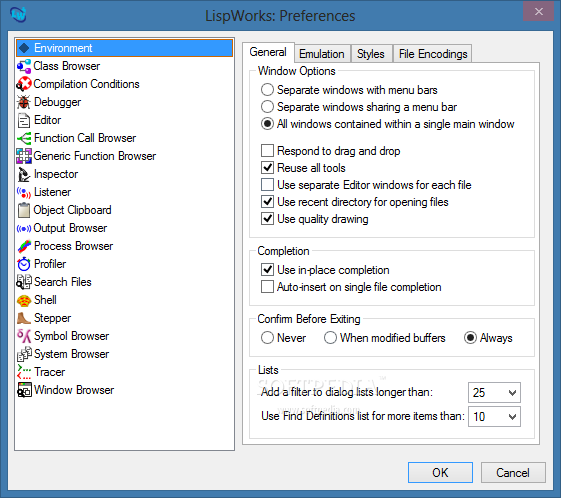Screen dimensions: 561x498
Task: Click the LispWorks logo in title bar
Action: point(18,15)
